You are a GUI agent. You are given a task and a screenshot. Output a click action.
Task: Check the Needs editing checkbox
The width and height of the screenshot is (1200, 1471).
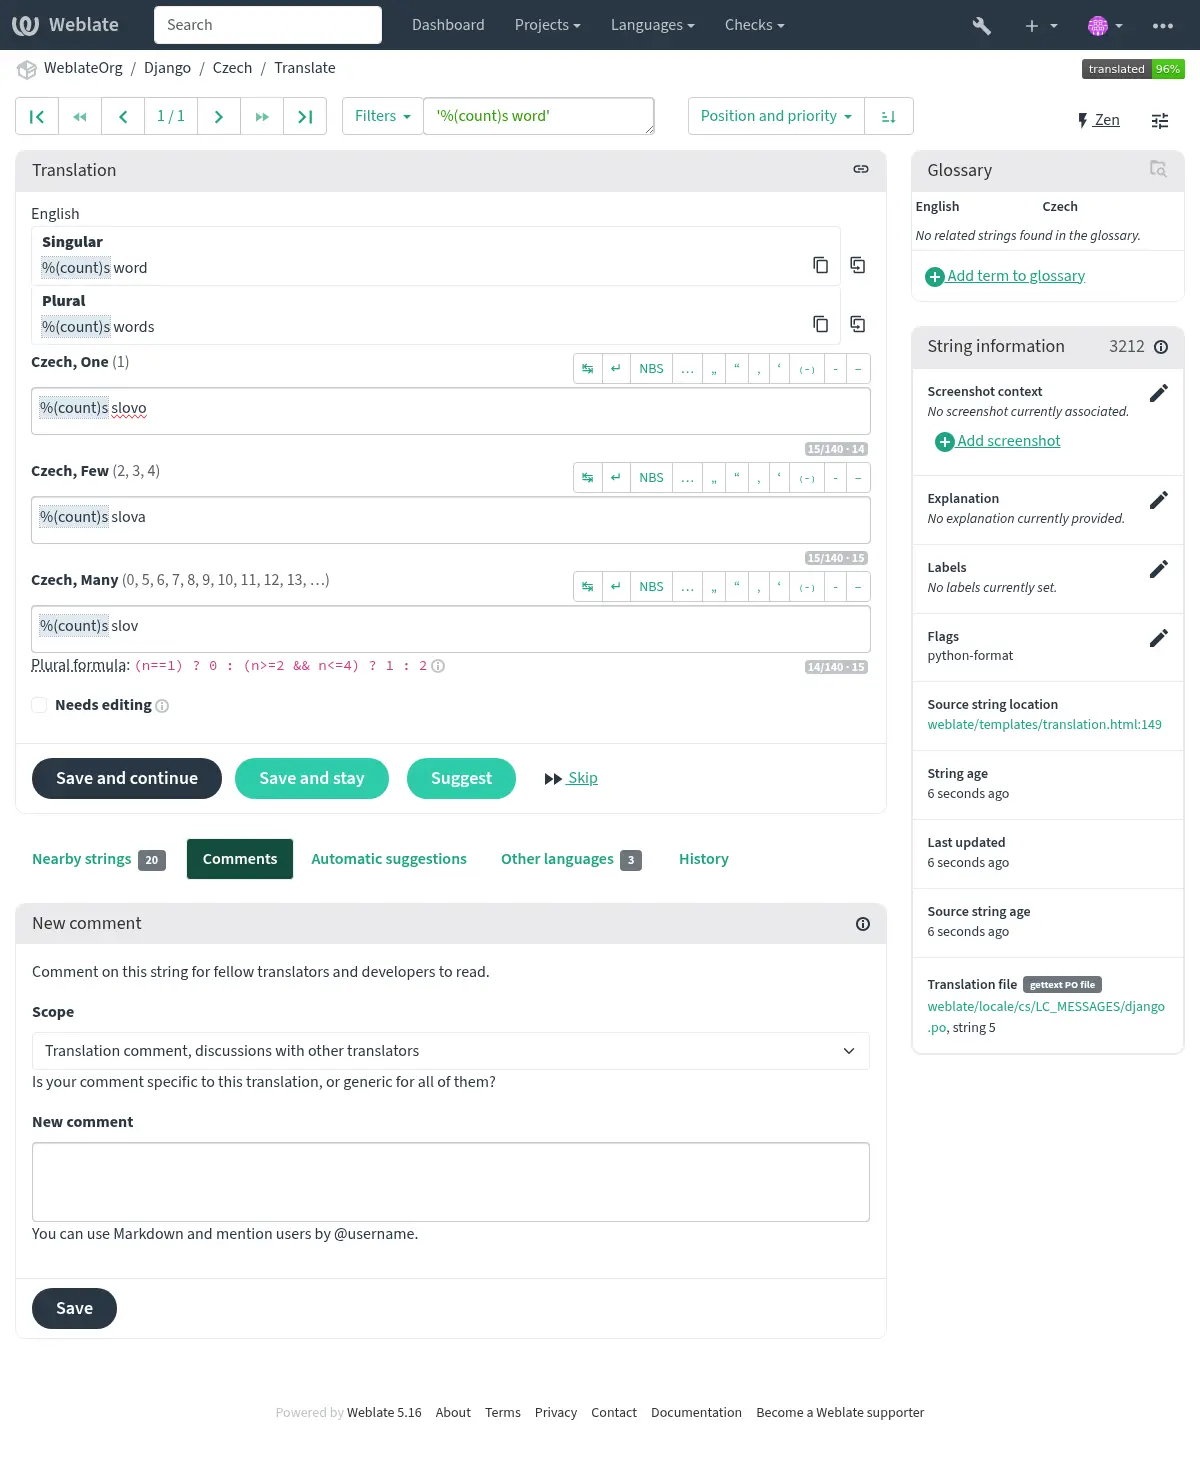(40, 705)
